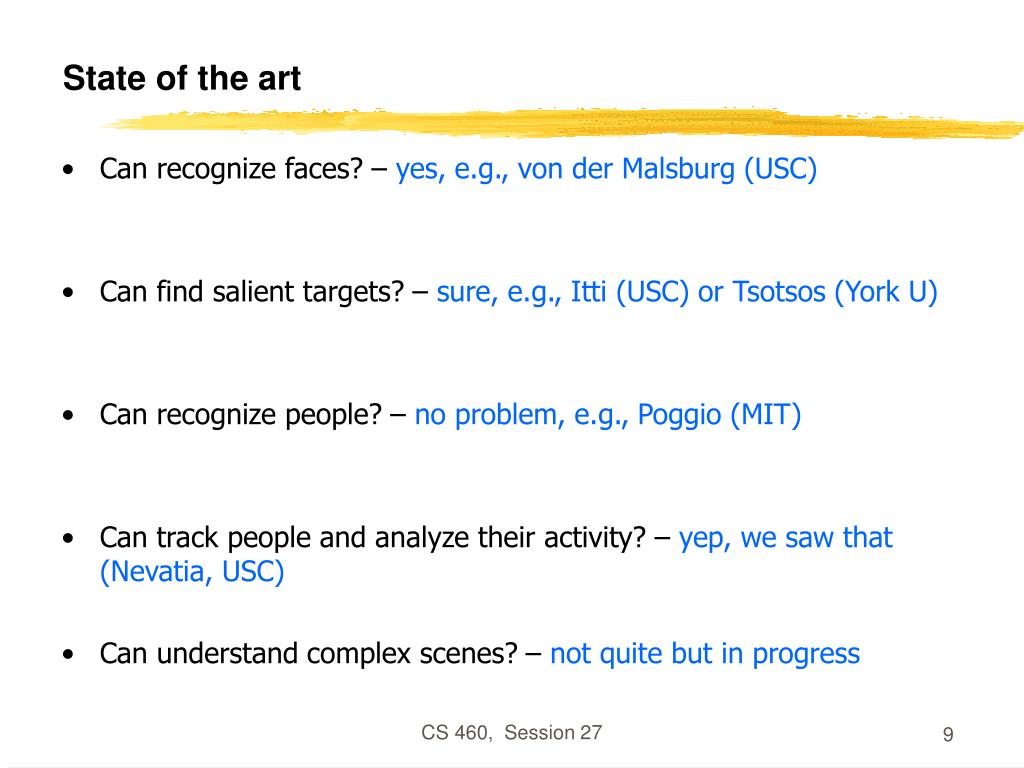Select the 'Can find salient targets?' text
Image resolution: width=1024 pixels, height=768 pixels.
pyautogui.click(x=252, y=293)
